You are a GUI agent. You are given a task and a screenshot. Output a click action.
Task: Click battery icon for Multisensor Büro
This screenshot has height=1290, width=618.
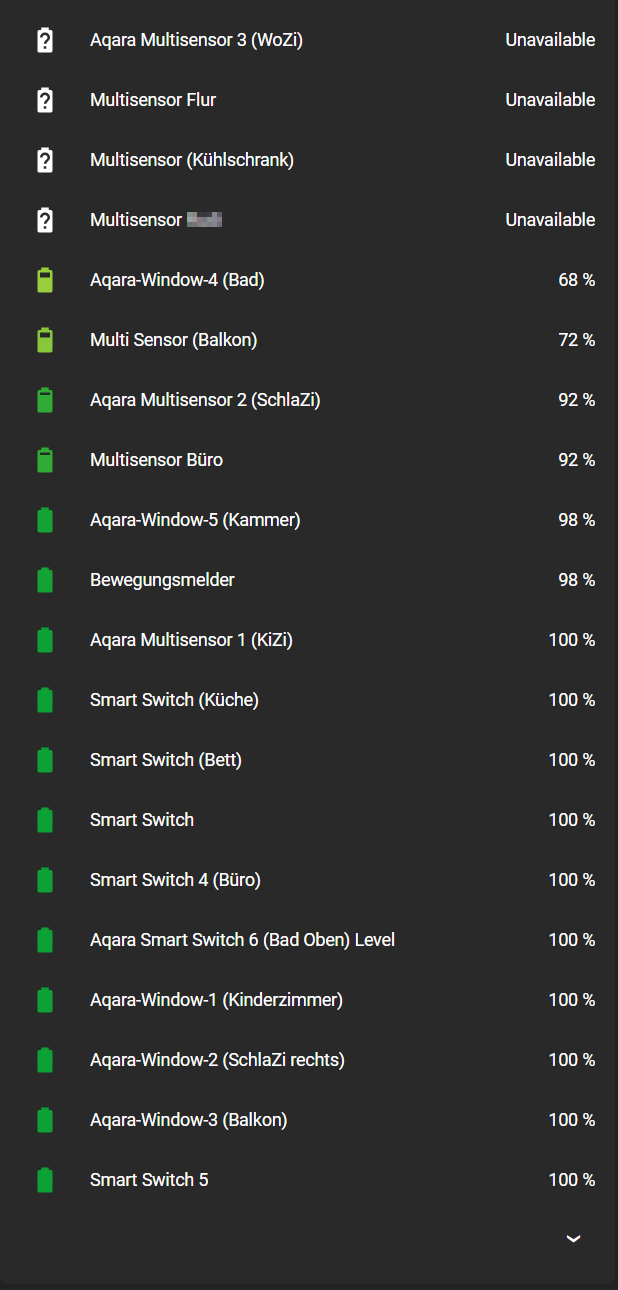(x=45, y=460)
